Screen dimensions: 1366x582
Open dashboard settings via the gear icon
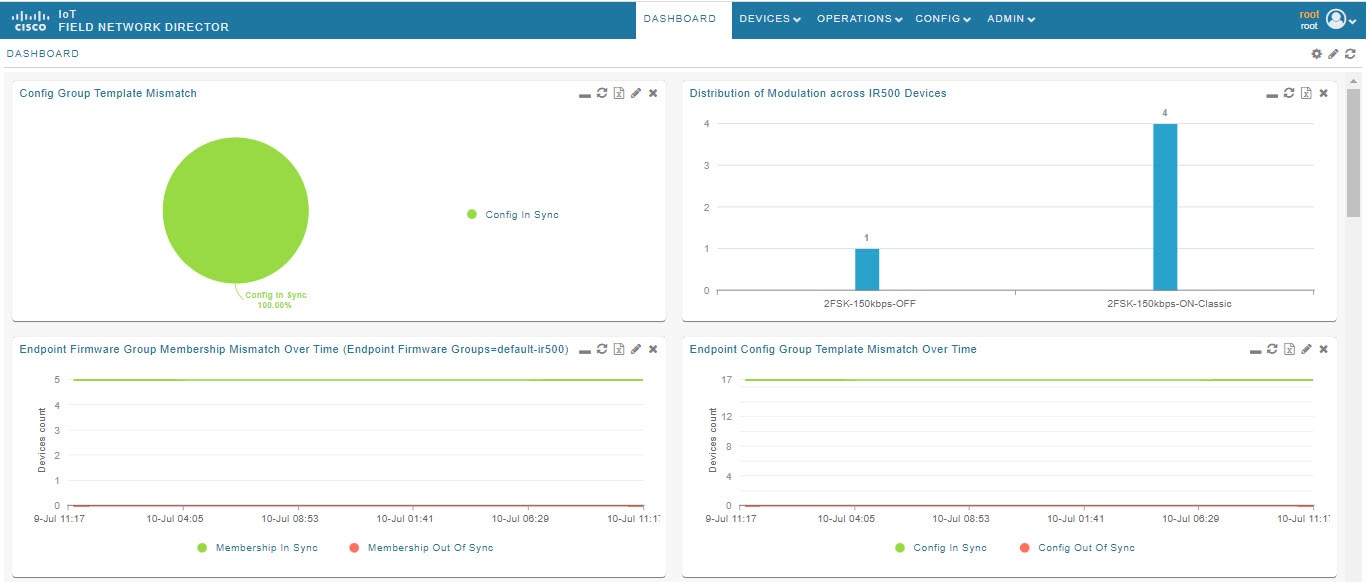click(x=1316, y=54)
